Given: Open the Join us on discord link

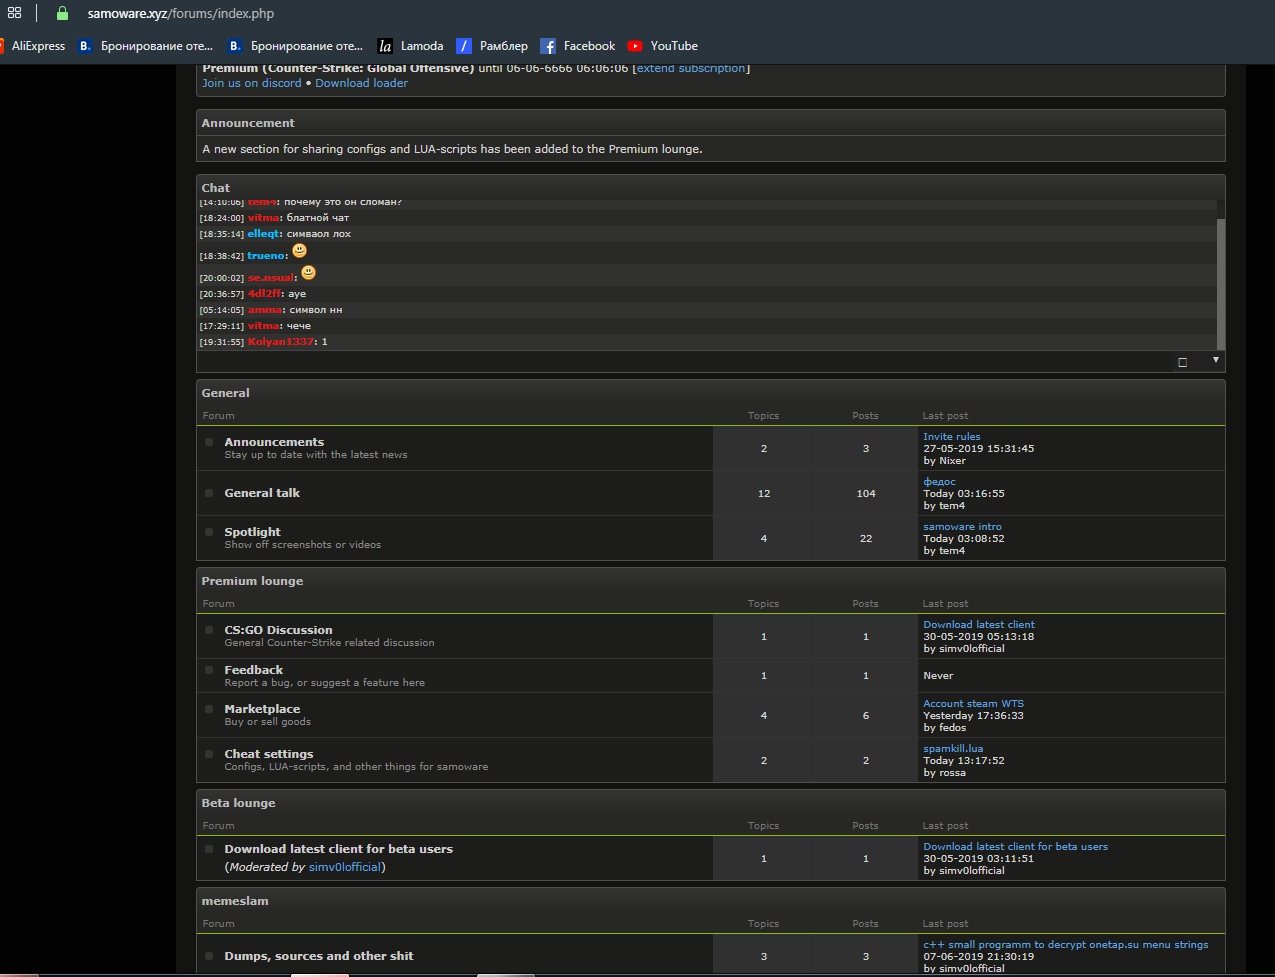Looking at the screenshot, I should pos(251,83).
